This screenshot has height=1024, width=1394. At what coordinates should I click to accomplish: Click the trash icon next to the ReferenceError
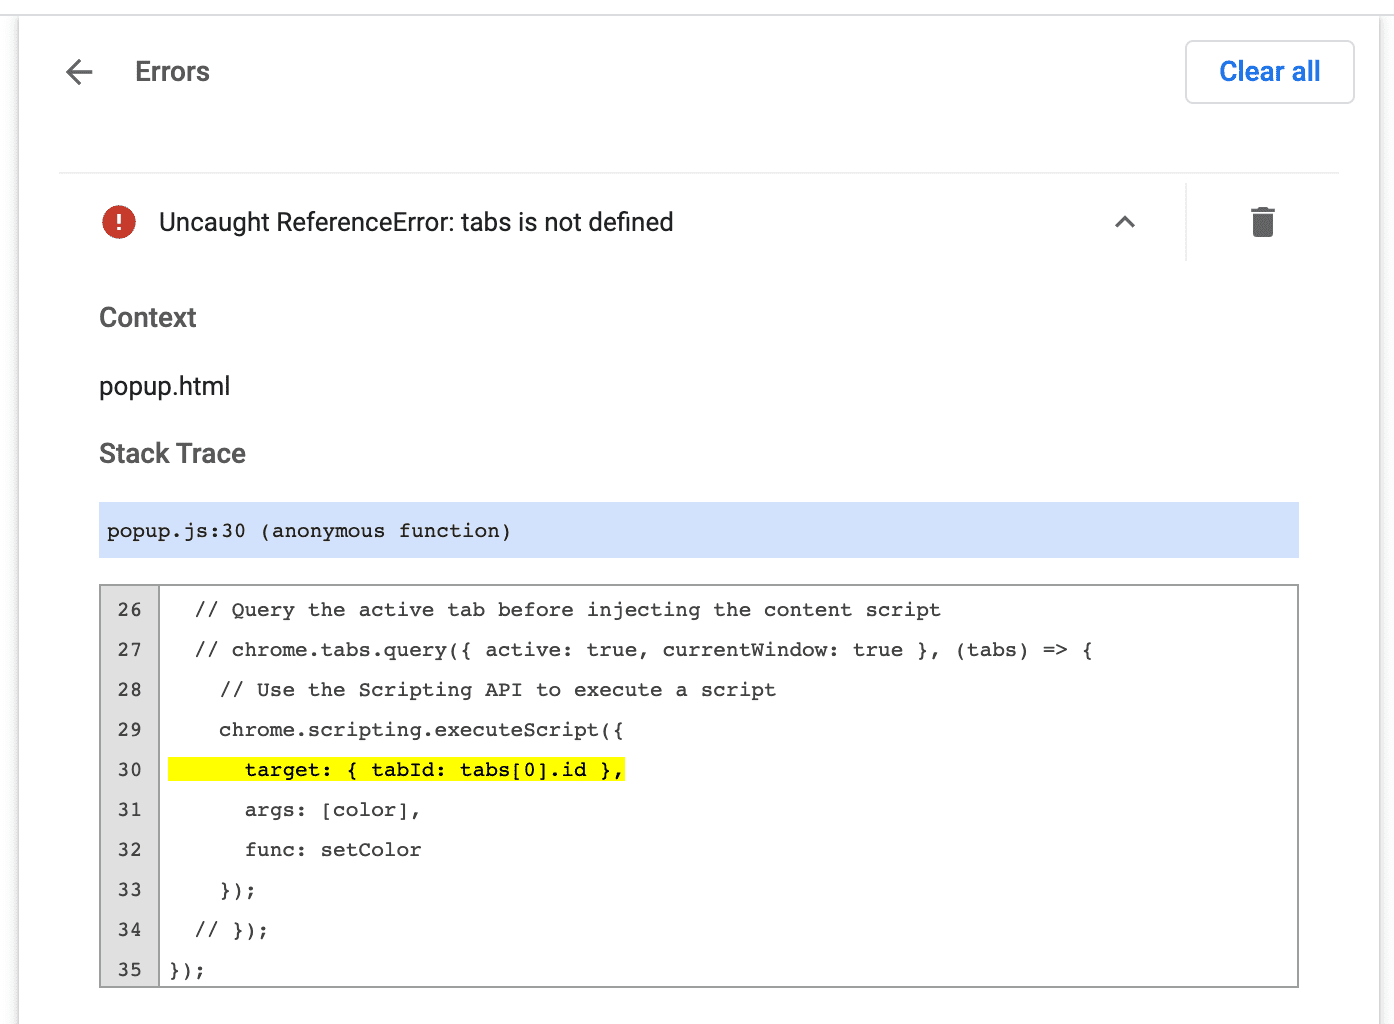pyautogui.click(x=1262, y=222)
